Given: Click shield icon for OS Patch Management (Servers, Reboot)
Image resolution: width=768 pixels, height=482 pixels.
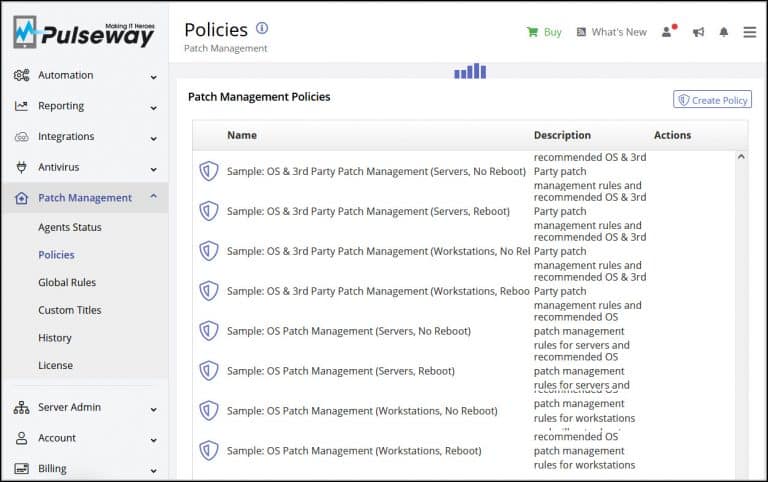Looking at the screenshot, I should point(209,371).
